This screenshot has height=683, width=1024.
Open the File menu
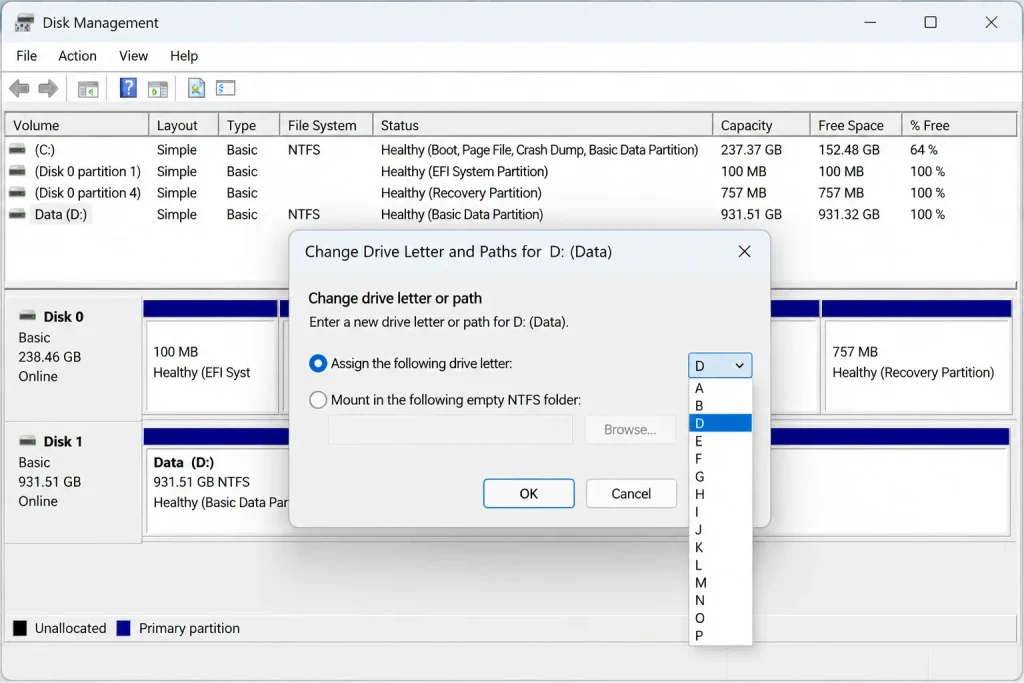(x=27, y=56)
